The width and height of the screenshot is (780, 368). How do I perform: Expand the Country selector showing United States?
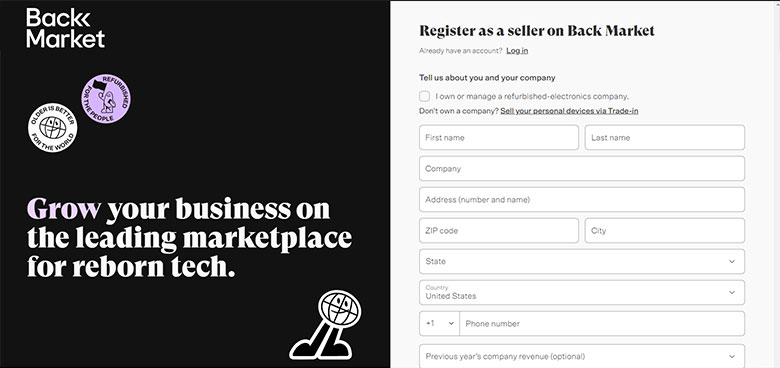(582, 292)
